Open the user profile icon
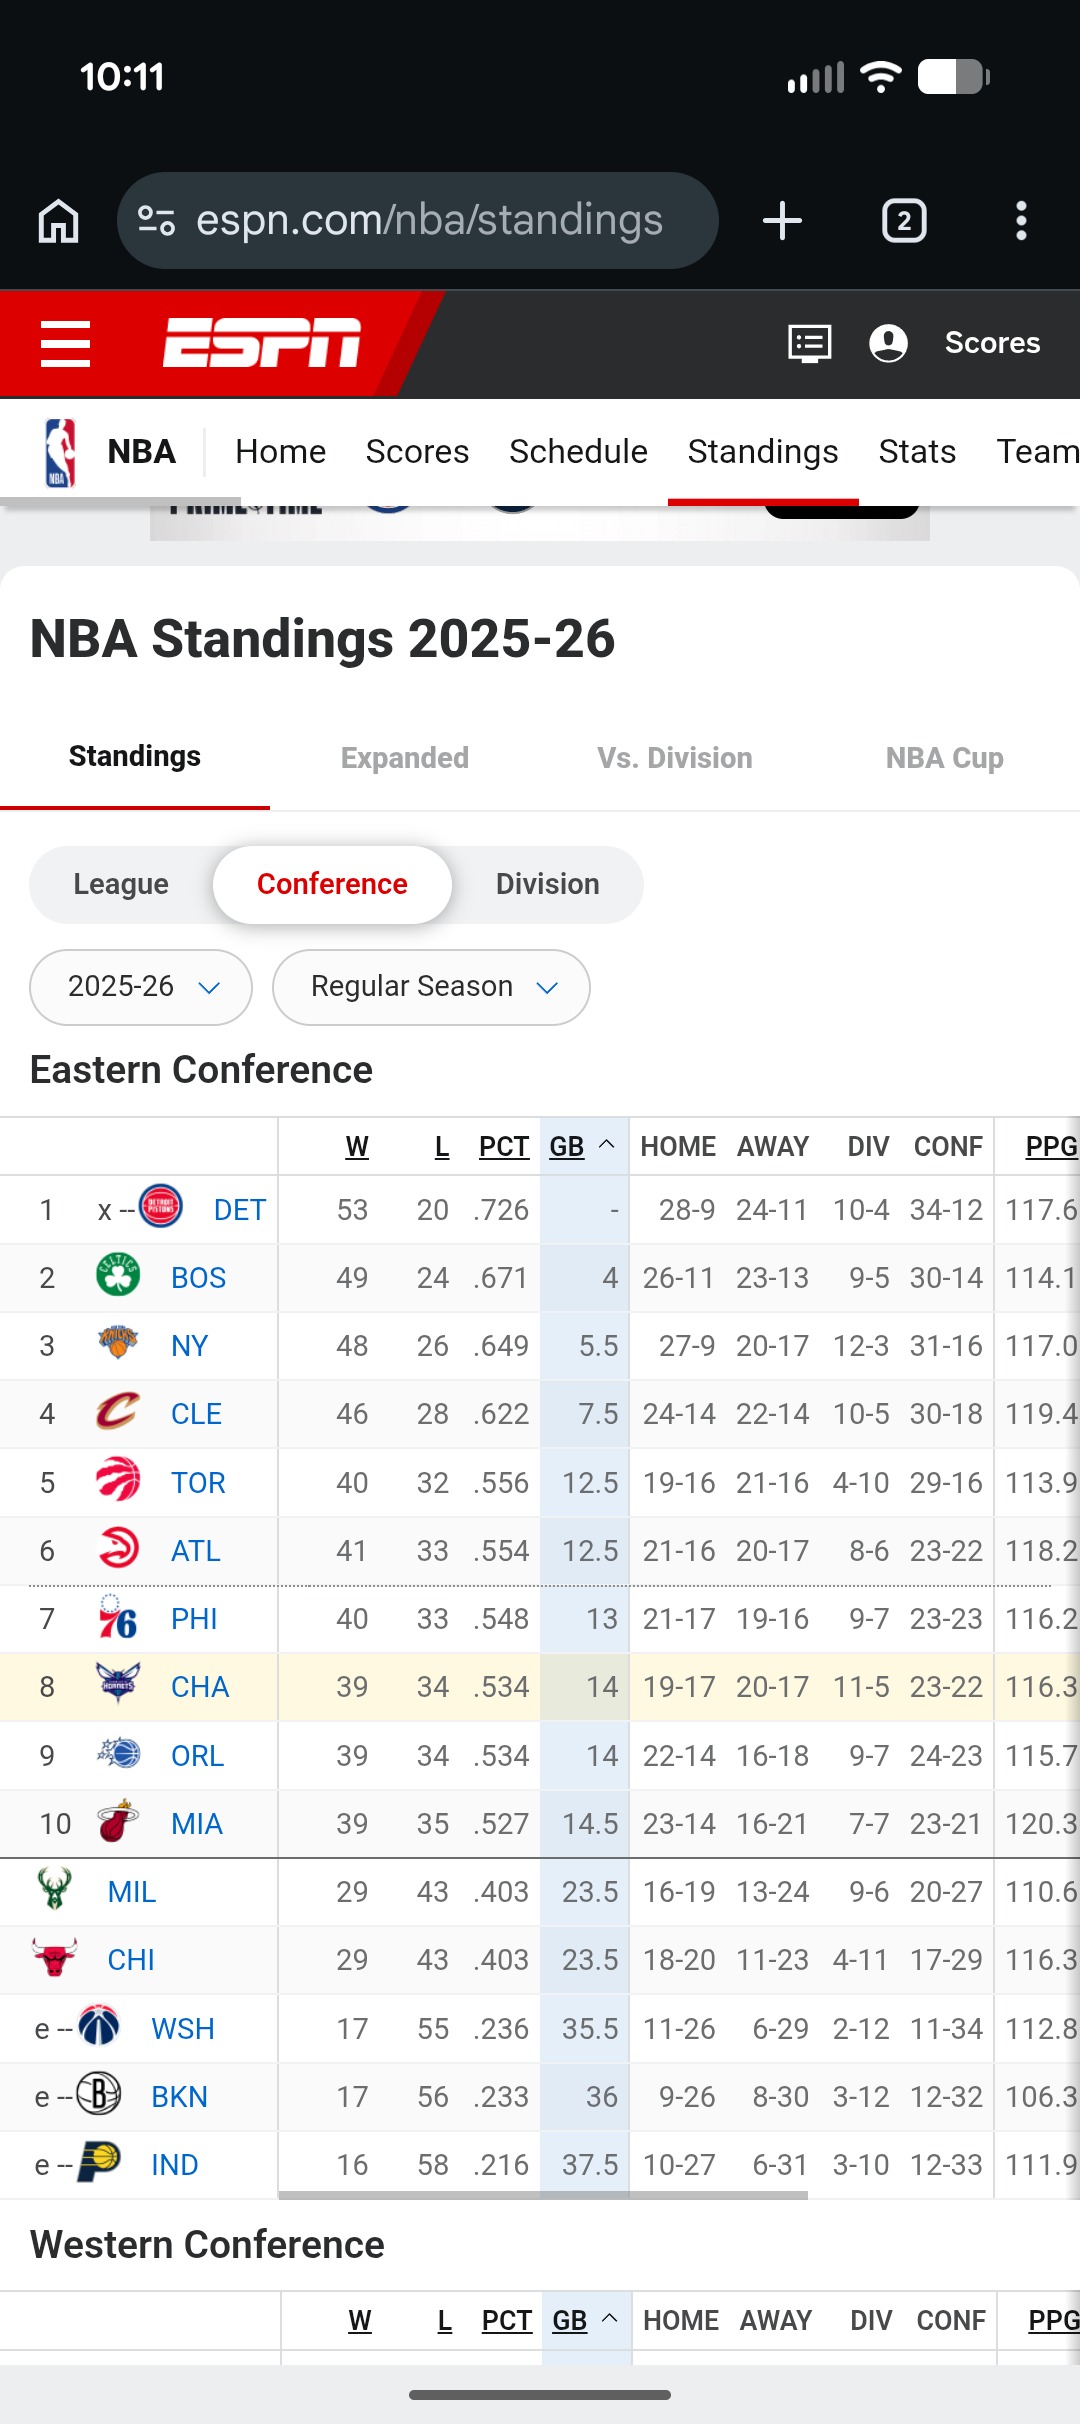Screen dimensions: 1080x2424 888,343
